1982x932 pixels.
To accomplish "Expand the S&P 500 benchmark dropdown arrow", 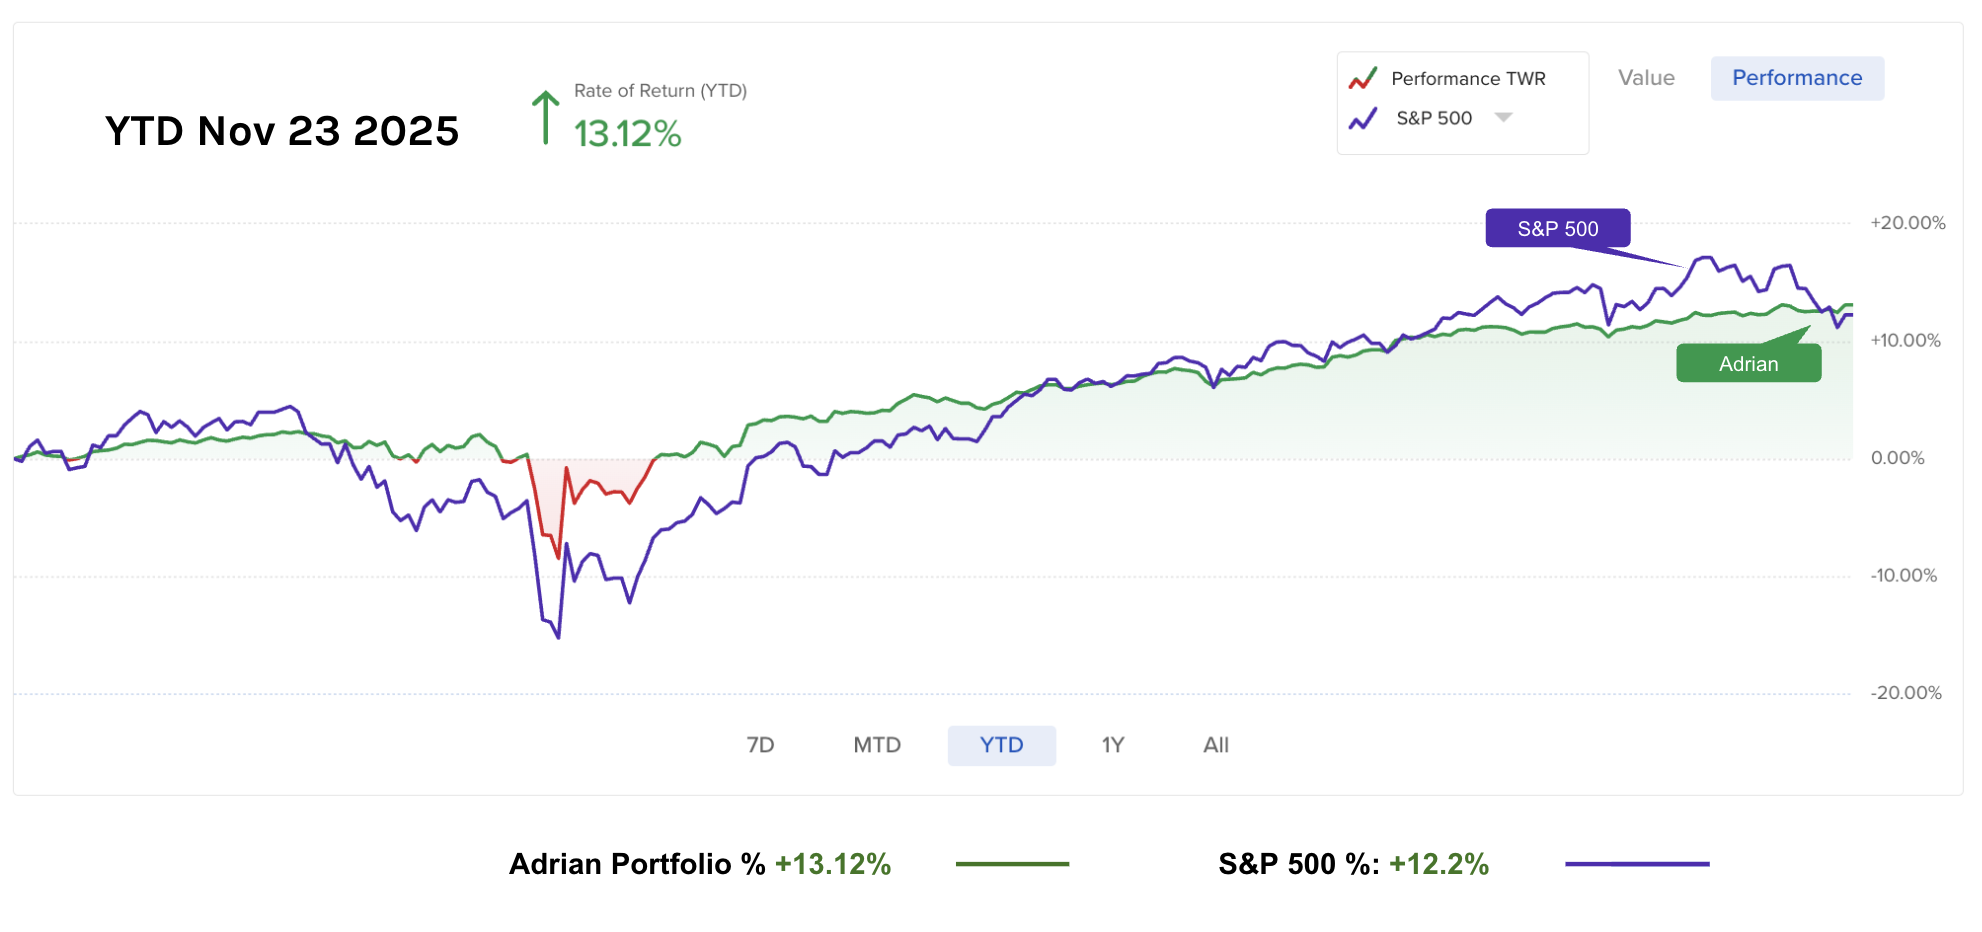I will [1503, 118].
